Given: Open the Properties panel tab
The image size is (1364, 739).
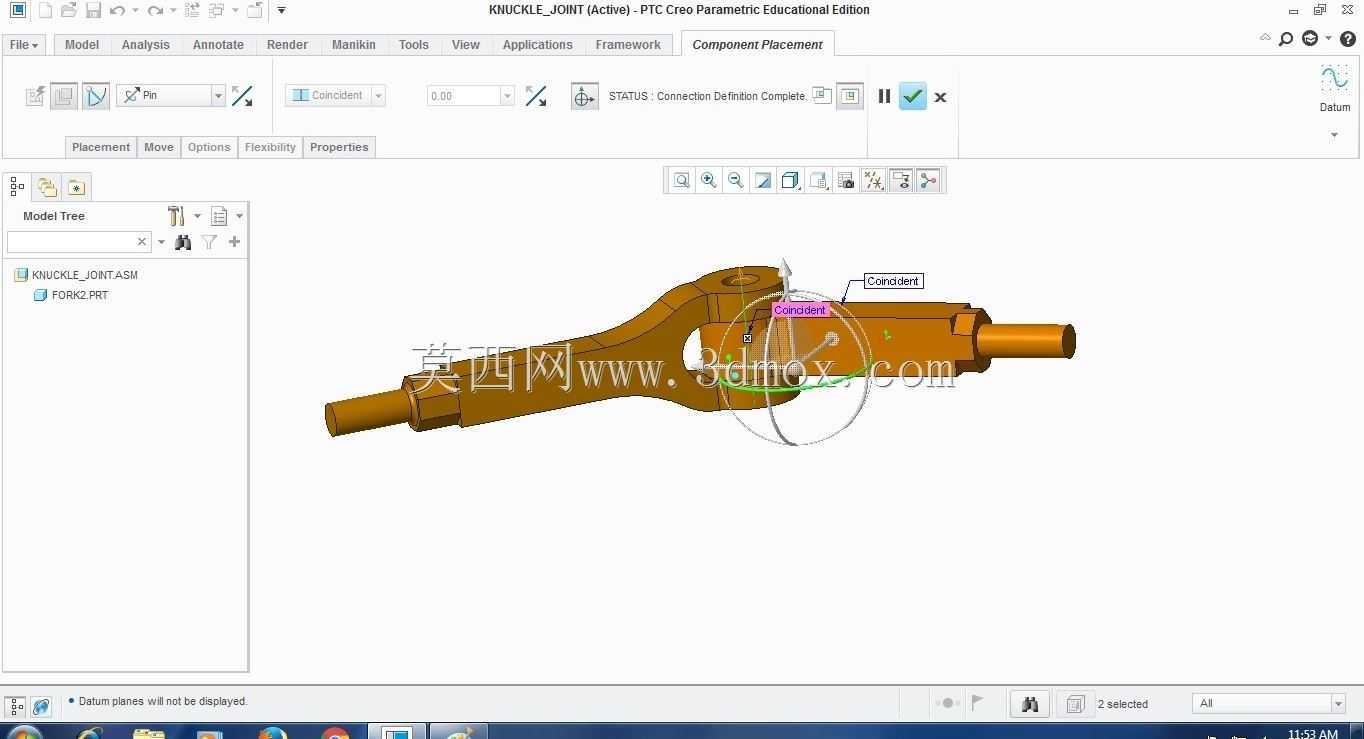Looking at the screenshot, I should [339, 147].
